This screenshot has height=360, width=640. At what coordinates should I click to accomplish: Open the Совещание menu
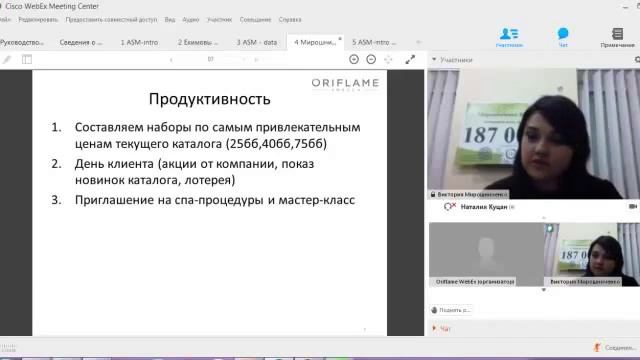point(255,20)
